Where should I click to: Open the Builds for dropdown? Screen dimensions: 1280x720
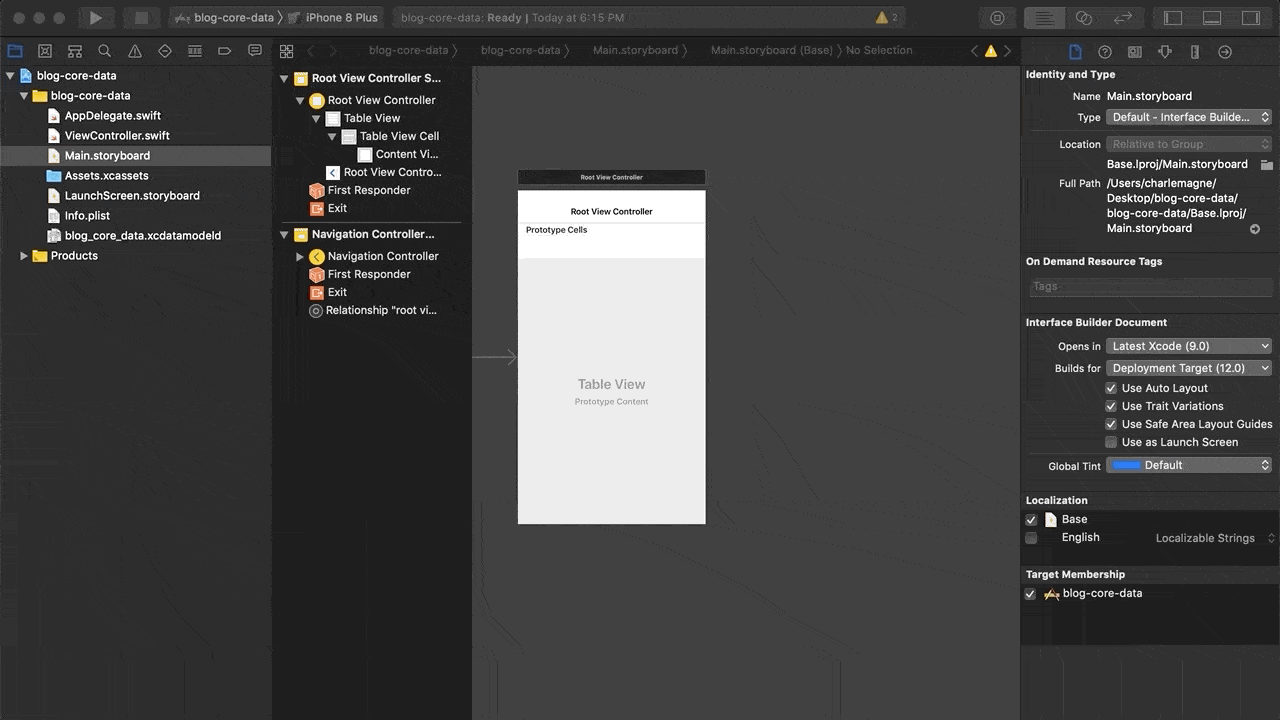click(1189, 368)
